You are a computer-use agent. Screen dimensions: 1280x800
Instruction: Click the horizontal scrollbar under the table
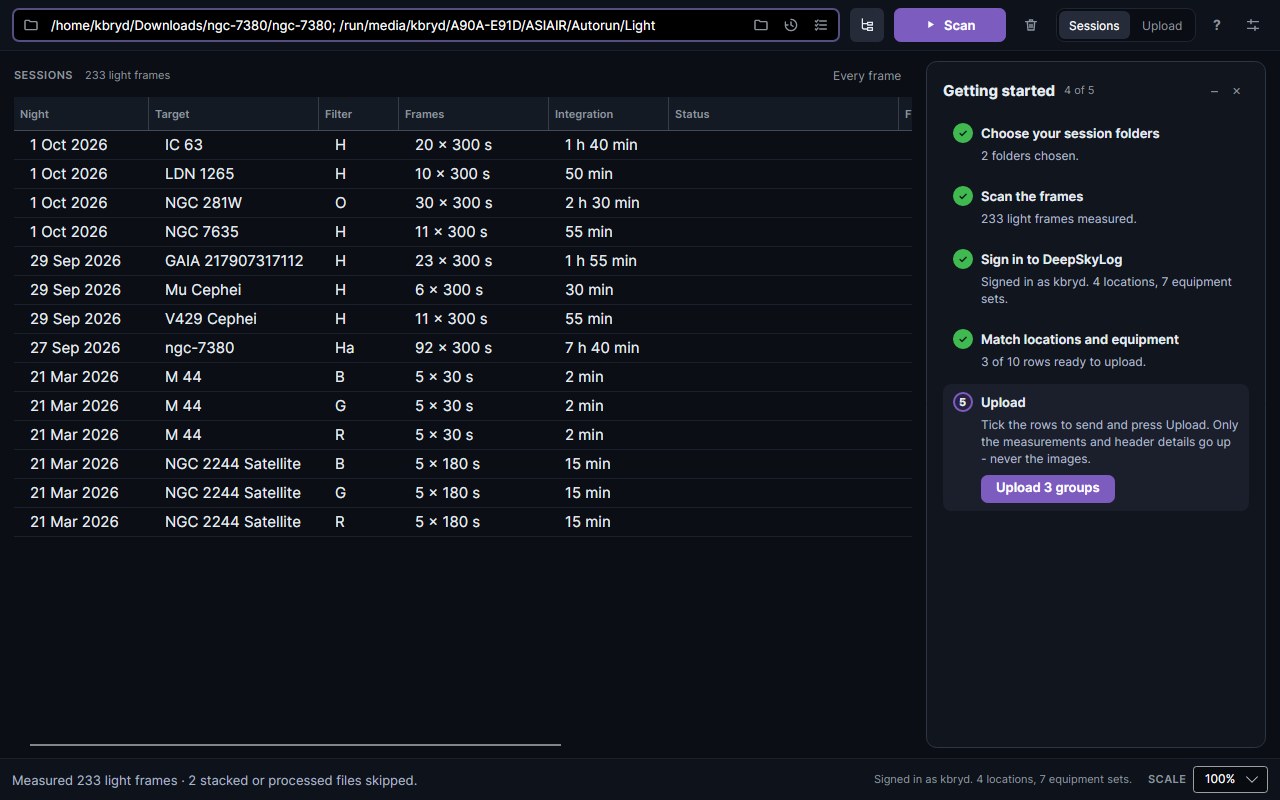pos(295,745)
